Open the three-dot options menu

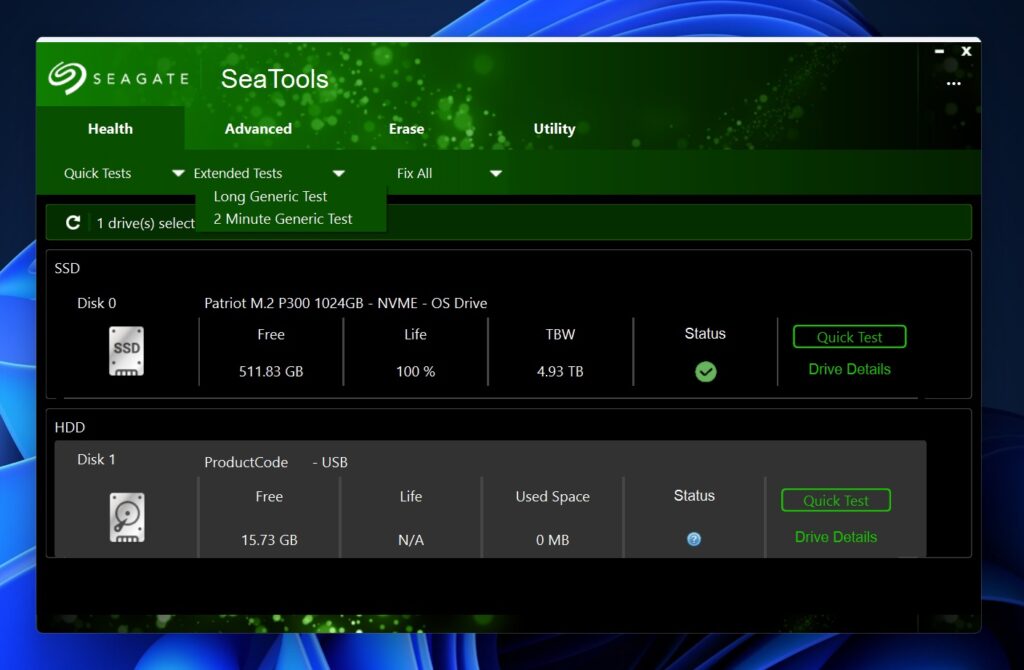(x=952, y=84)
